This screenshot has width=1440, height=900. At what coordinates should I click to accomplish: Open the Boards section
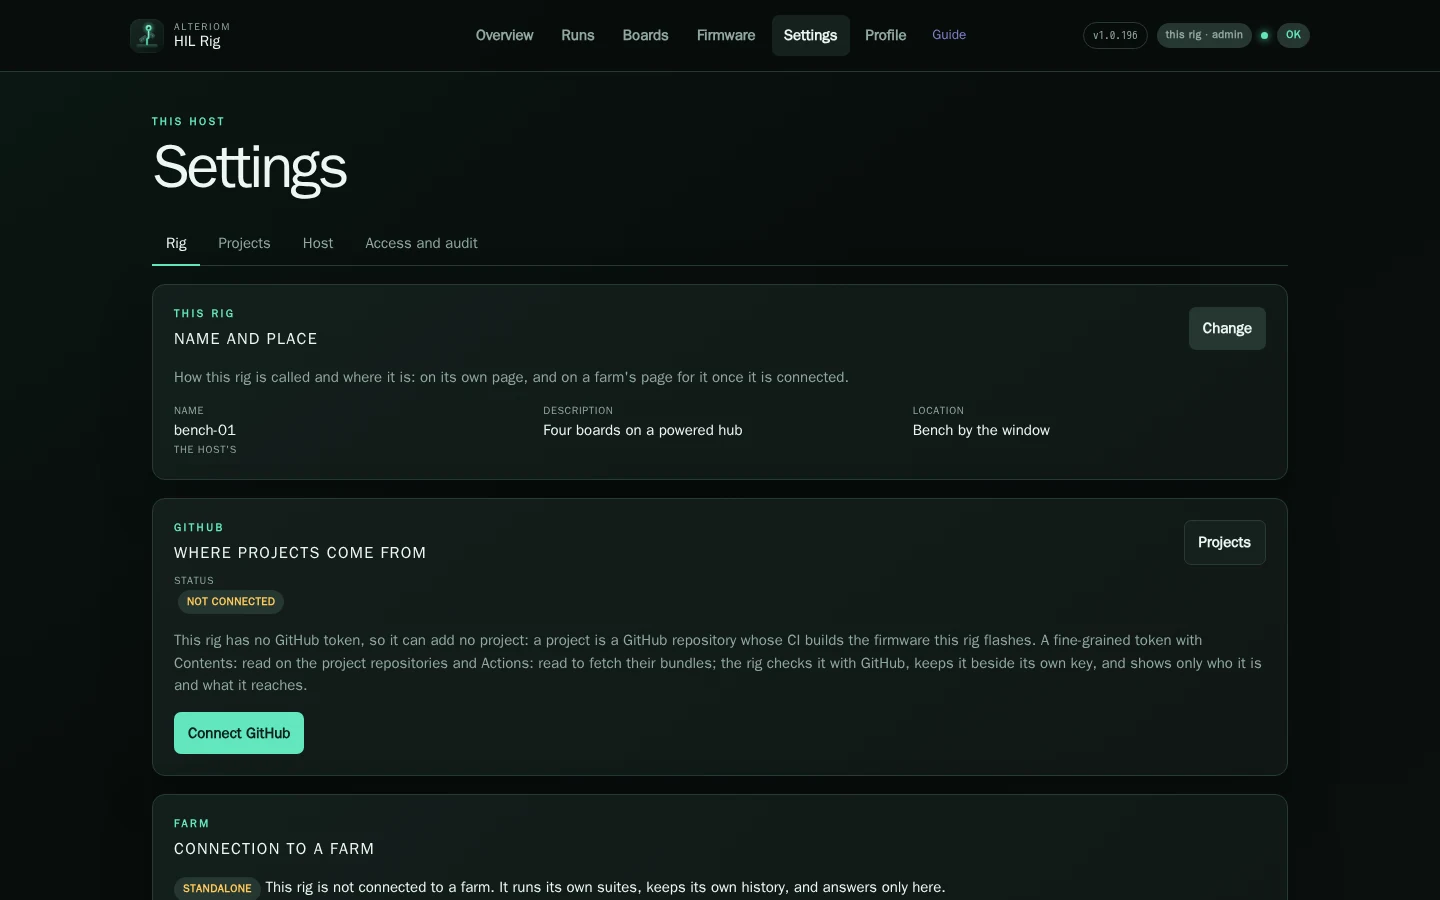[x=645, y=35]
